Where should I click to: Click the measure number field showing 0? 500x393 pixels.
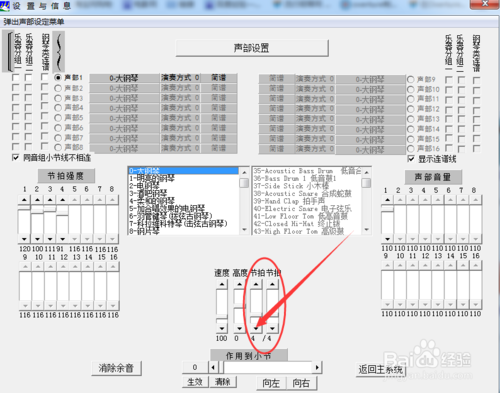click(x=195, y=367)
